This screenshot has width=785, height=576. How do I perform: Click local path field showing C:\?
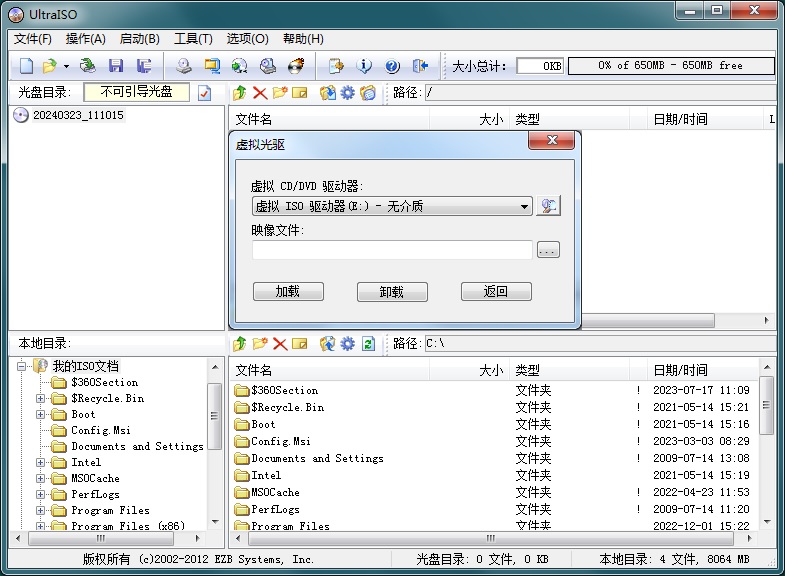600,344
